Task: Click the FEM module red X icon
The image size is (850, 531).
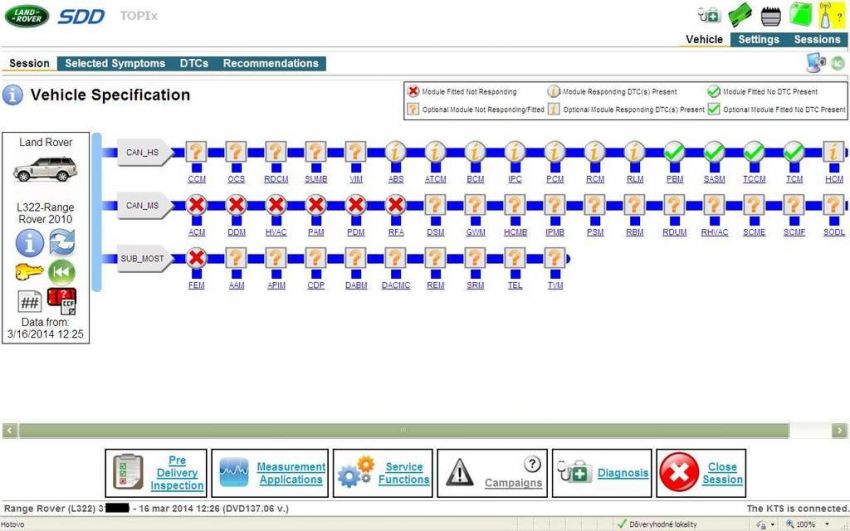Action: point(196,259)
